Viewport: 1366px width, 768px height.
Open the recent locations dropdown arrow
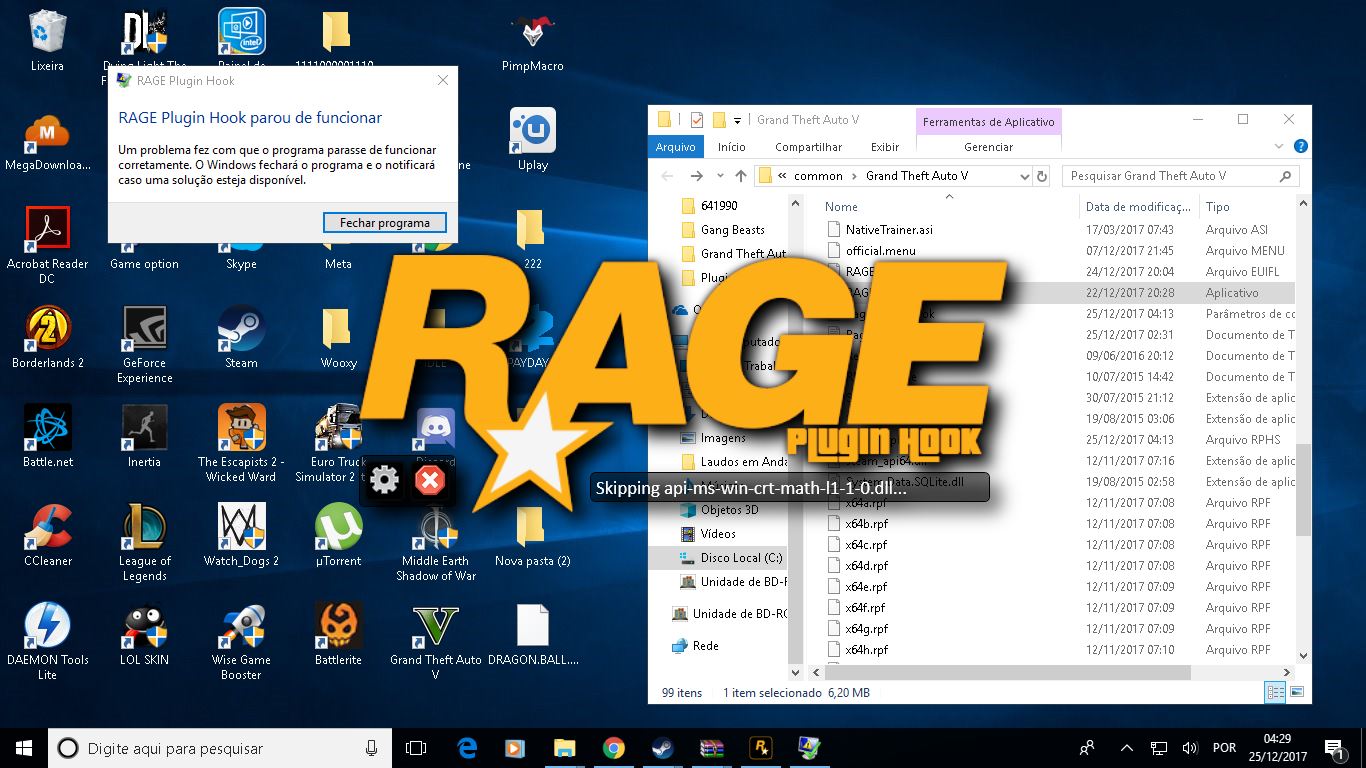pyautogui.click(x=720, y=176)
